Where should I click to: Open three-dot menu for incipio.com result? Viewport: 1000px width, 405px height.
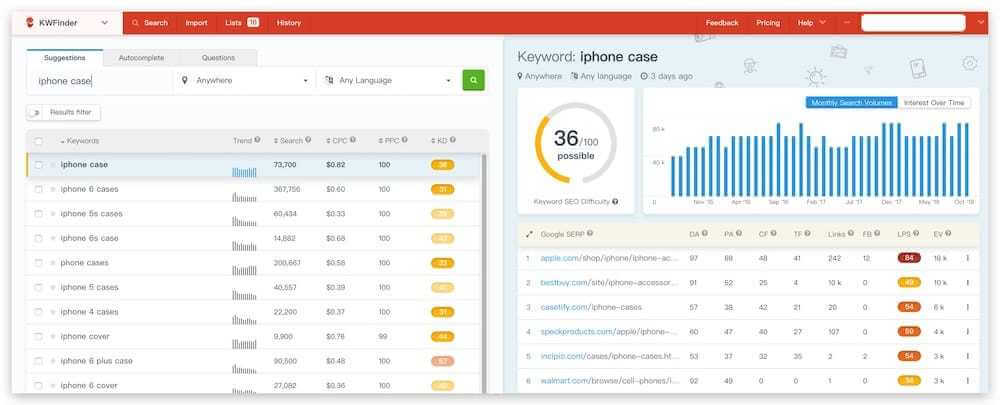(x=967, y=357)
